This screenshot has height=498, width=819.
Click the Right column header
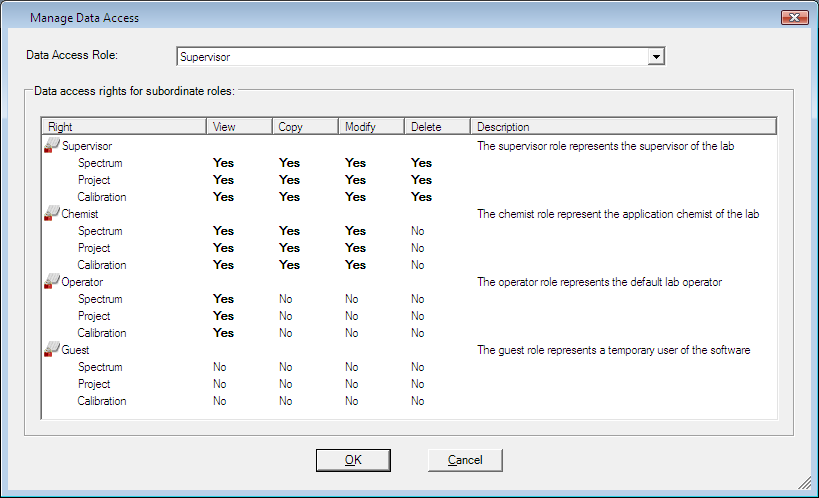(124, 127)
